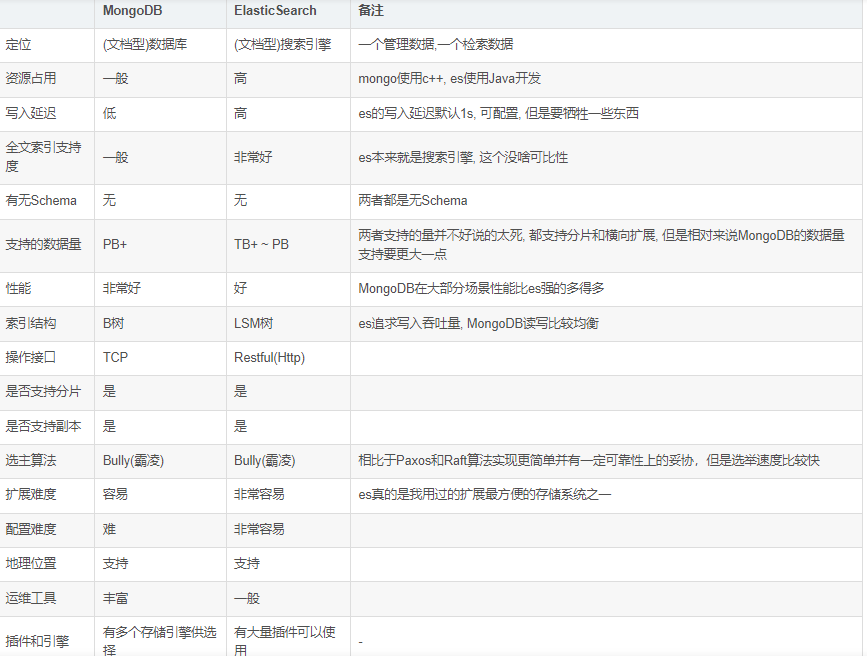Click the cell (文档型)数据库

145,44
